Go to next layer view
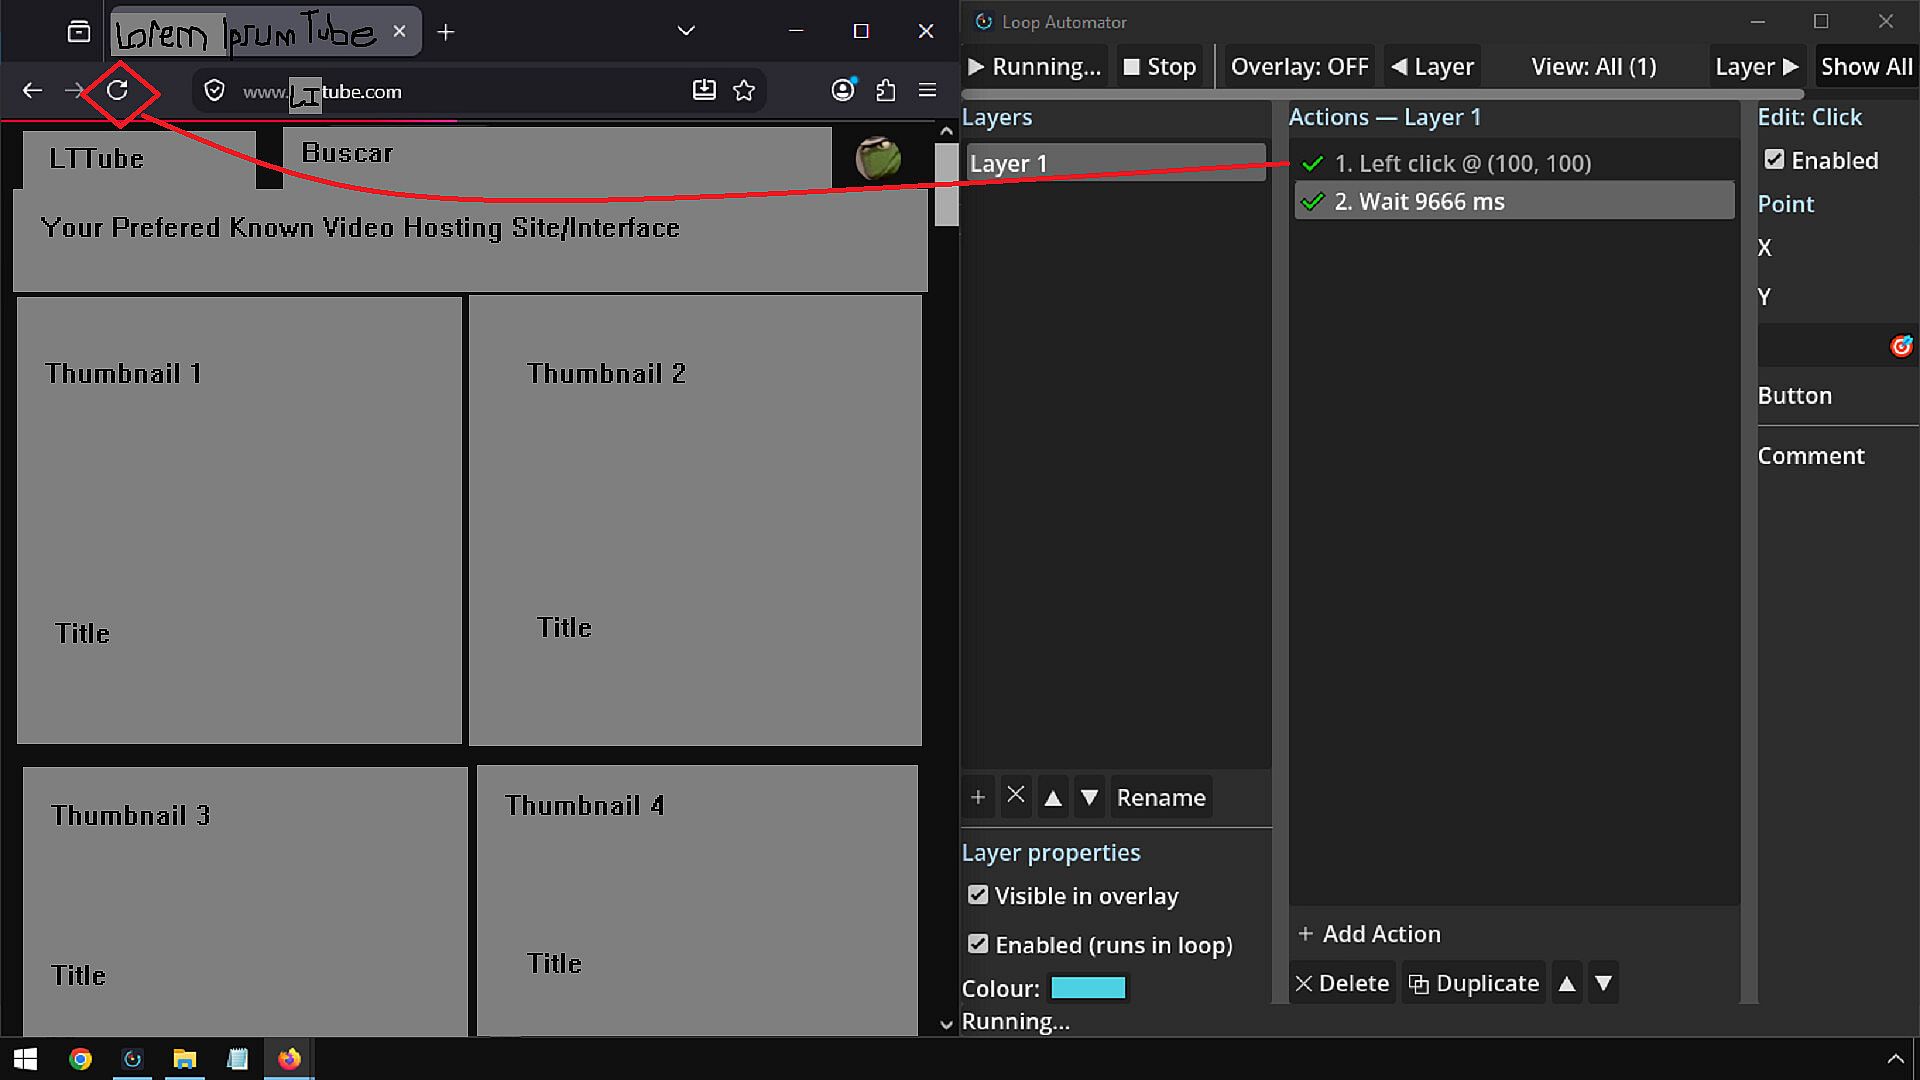Screen dimensions: 1920x1080 point(1757,67)
